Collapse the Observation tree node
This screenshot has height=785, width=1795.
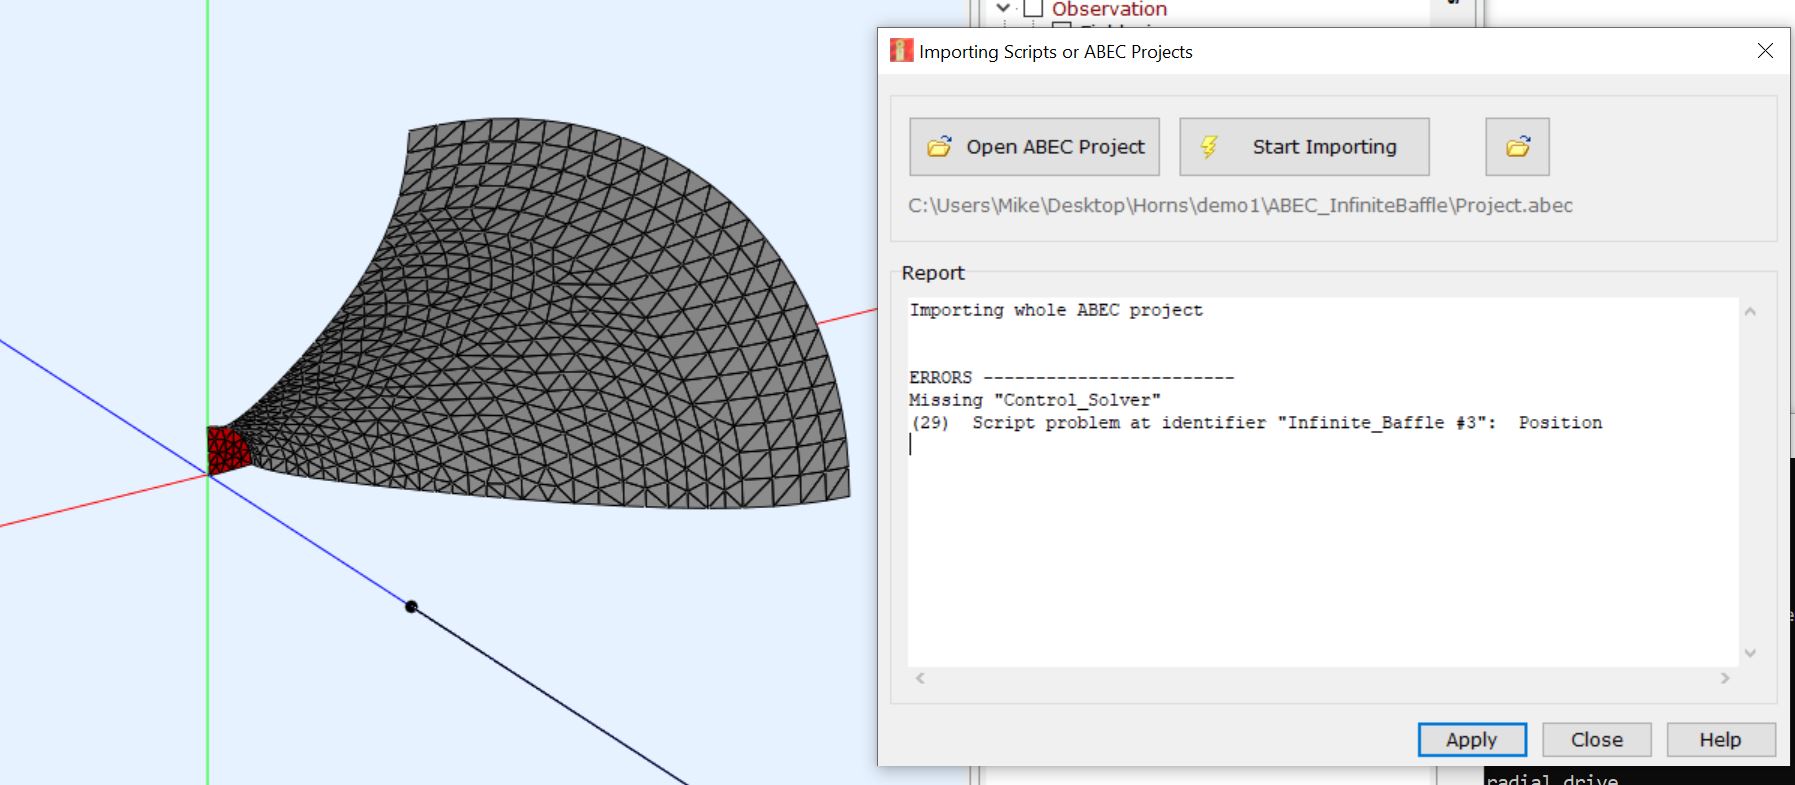coord(1003,8)
